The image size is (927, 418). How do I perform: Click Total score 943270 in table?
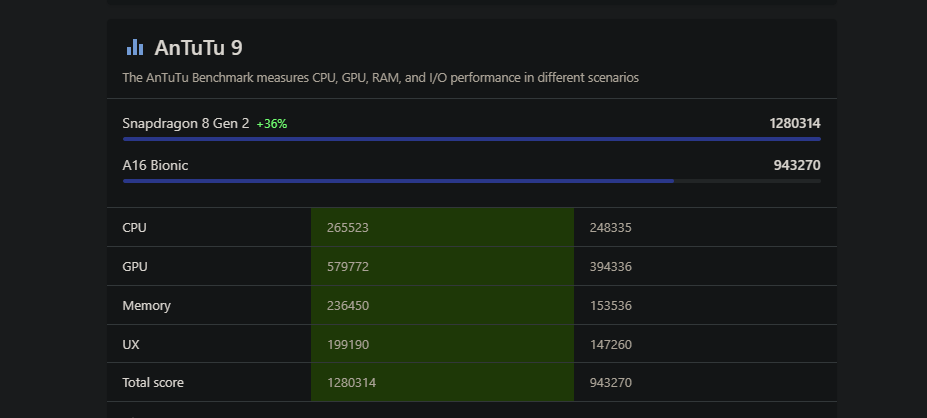pos(611,383)
